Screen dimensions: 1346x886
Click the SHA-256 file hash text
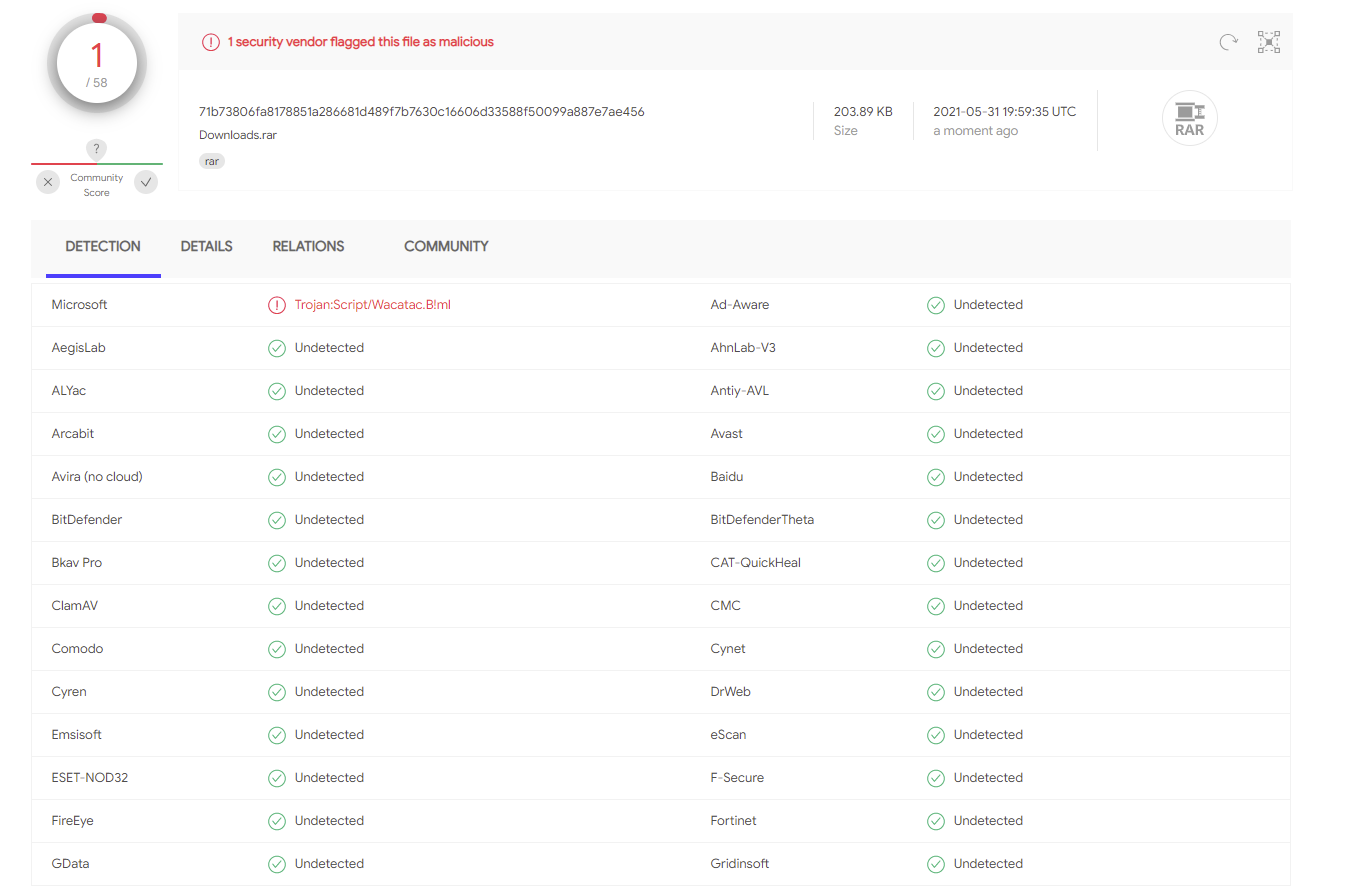coord(421,111)
